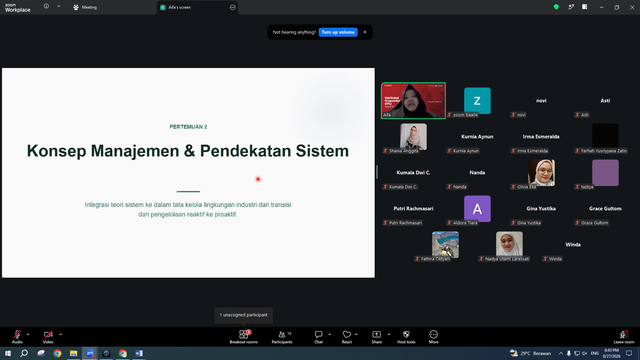Click the Asti participant name
The width and height of the screenshot is (640, 360).
pyautogui.click(x=605, y=100)
